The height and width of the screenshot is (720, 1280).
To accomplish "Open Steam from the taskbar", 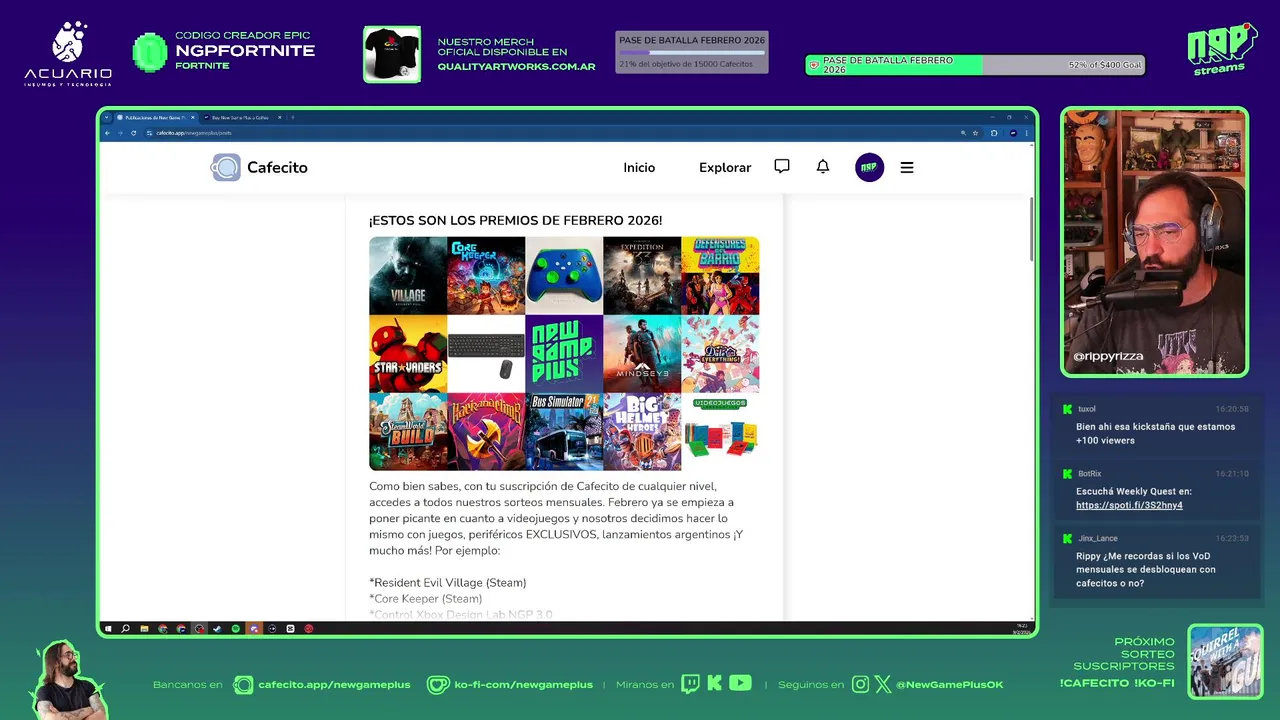I will point(217,629).
